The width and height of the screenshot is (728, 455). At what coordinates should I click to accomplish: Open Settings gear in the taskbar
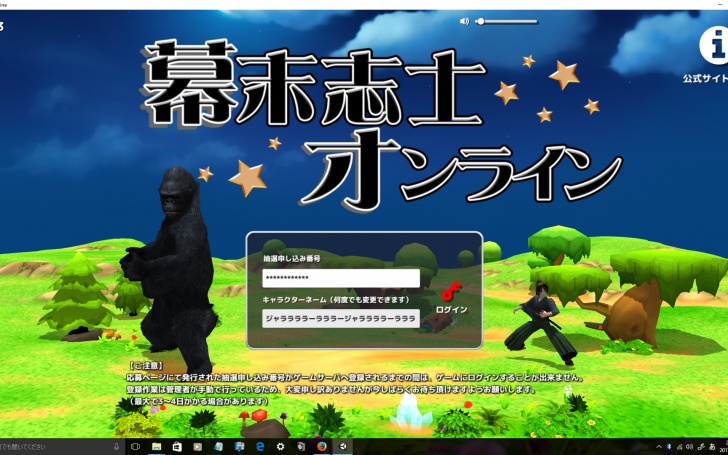tap(280, 447)
